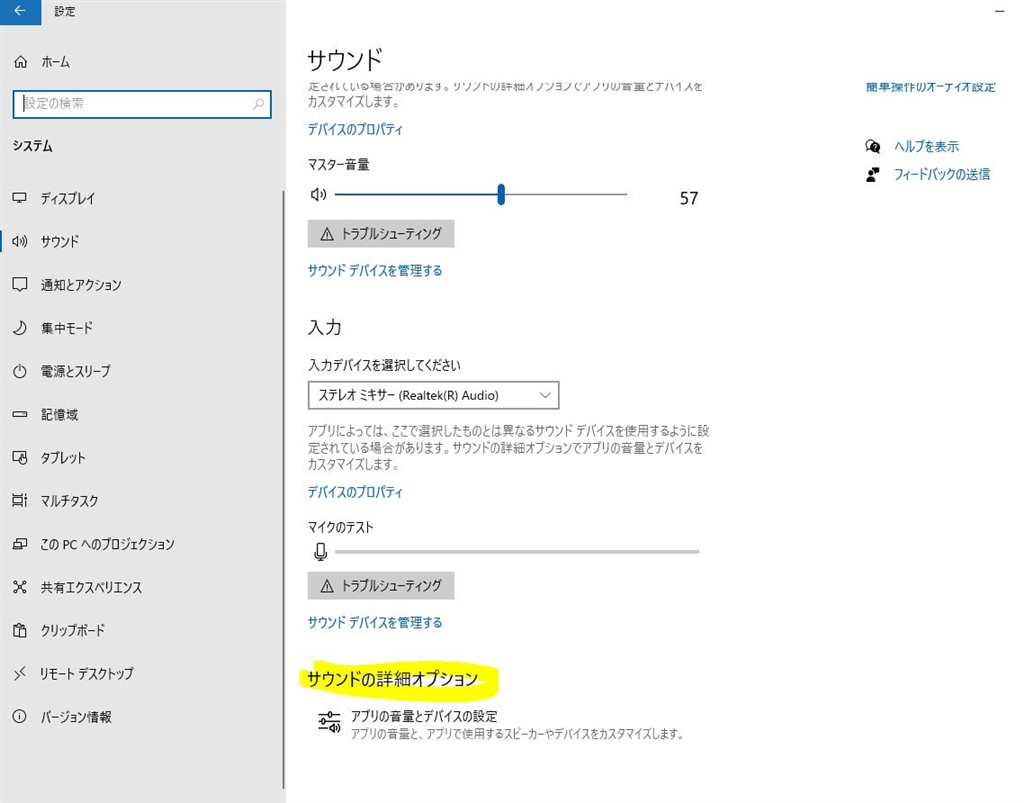Select リモート デスクトップ in the sidebar

[x=87, y=673]
